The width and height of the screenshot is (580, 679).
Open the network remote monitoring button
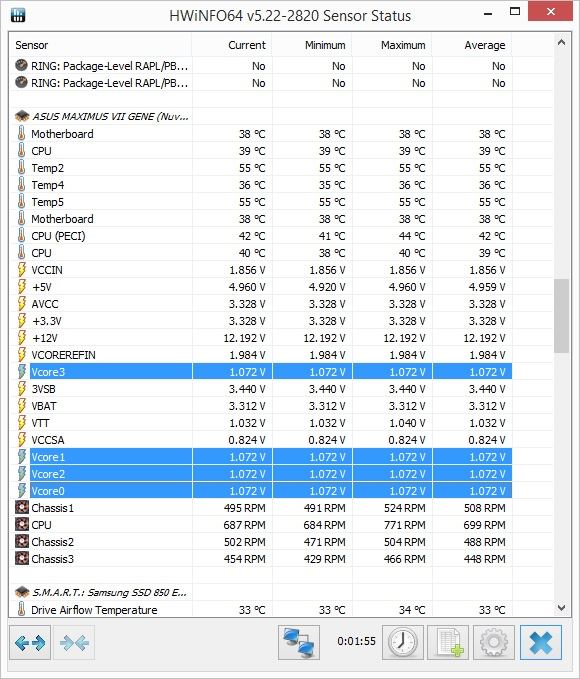tap(299, 643)
